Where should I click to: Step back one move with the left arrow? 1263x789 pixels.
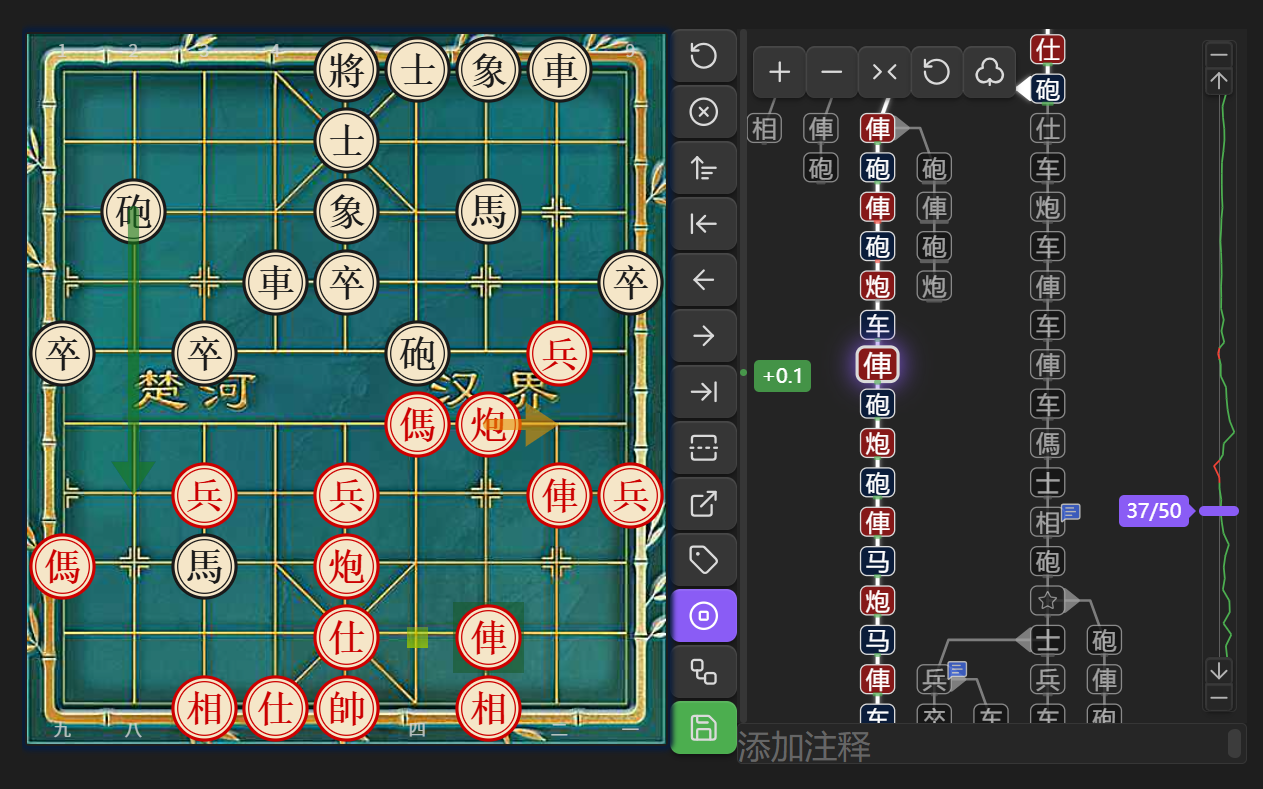704,279
